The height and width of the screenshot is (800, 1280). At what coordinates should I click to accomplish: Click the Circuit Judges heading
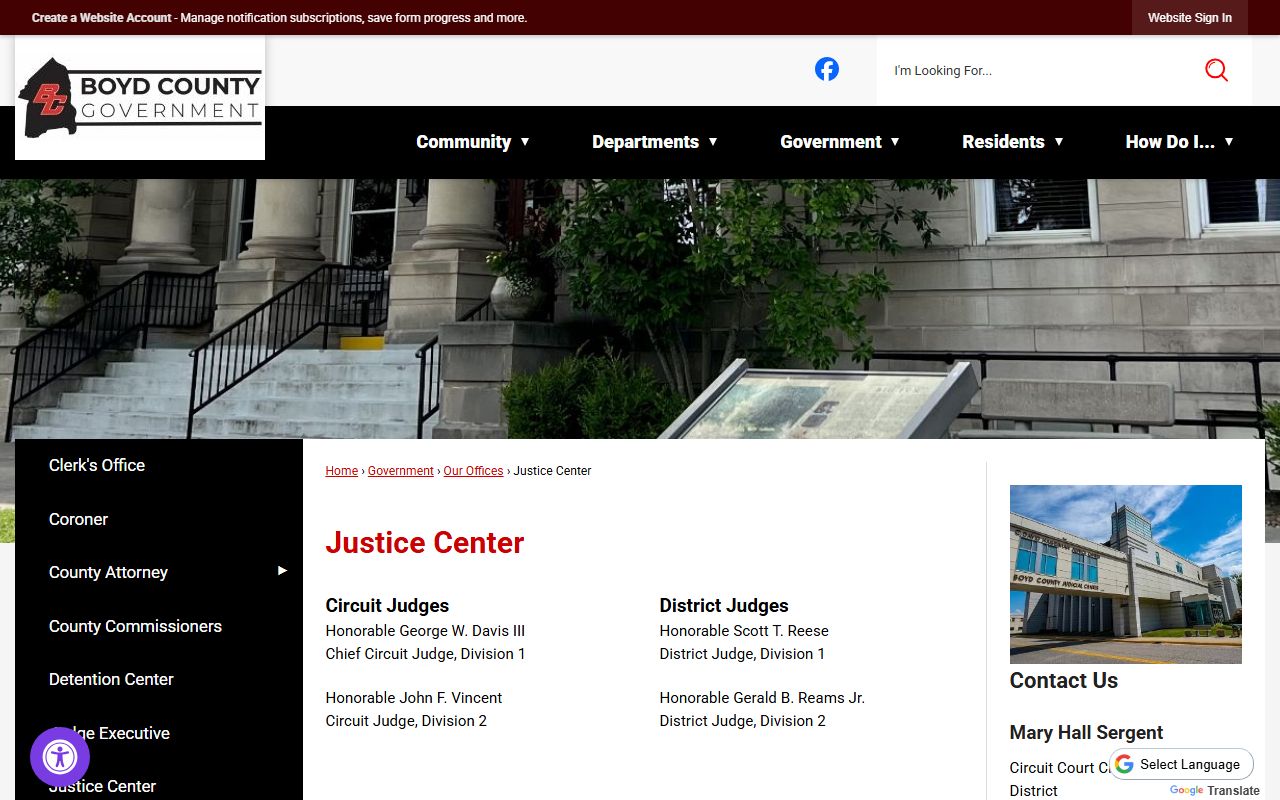tap(387, 605)
